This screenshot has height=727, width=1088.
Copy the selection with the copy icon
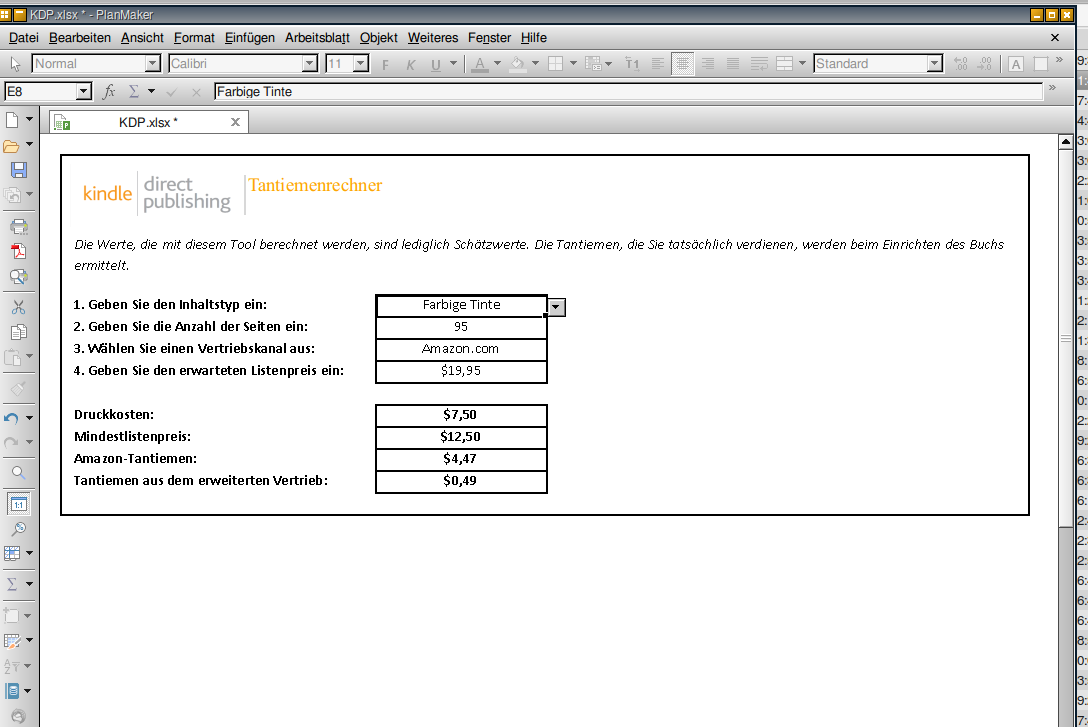[x=19, y=332]
